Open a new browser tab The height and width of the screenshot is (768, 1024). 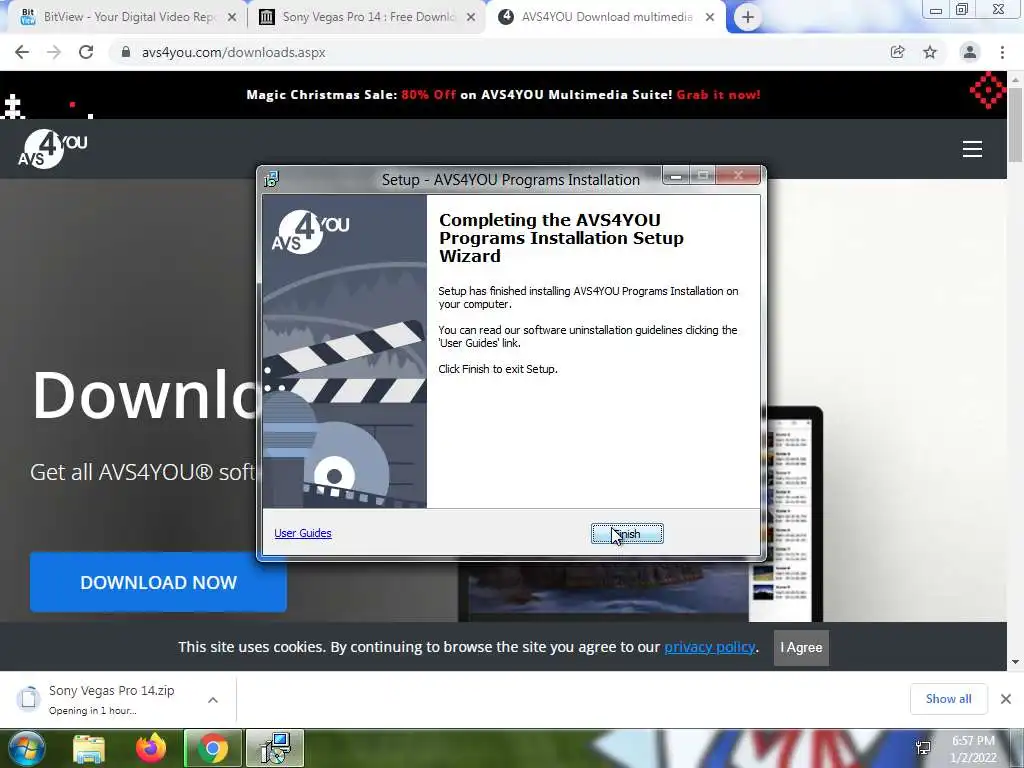pos(748,18)
